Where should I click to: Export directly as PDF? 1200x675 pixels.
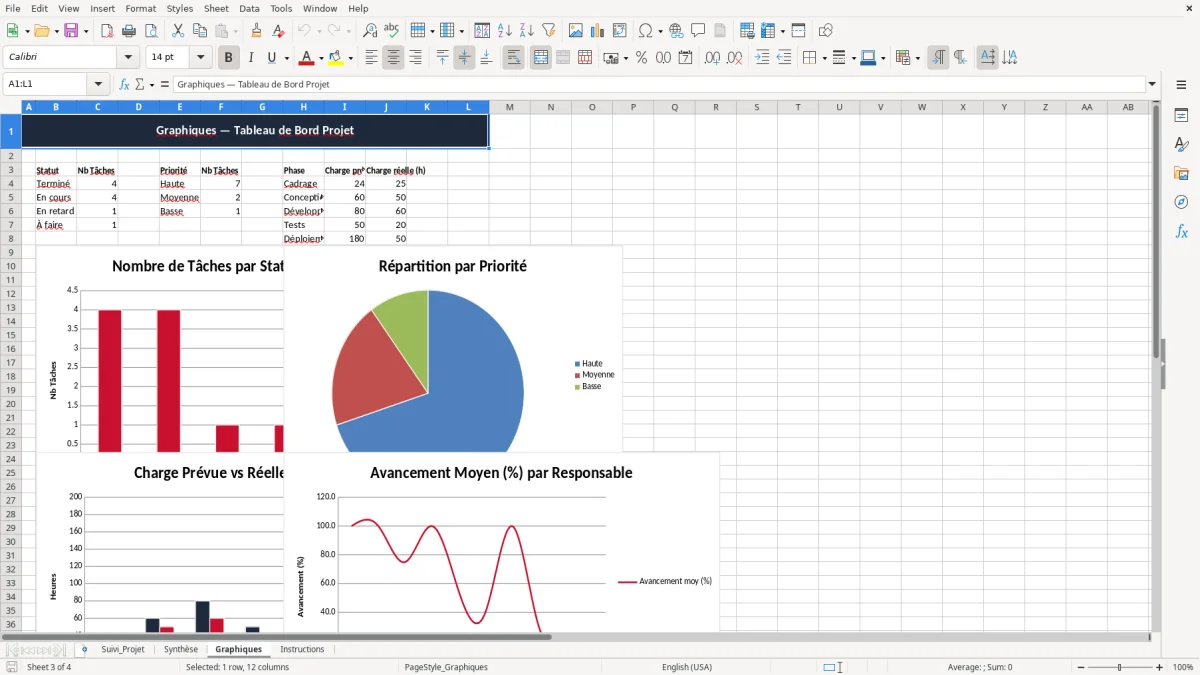click(107, 31)
